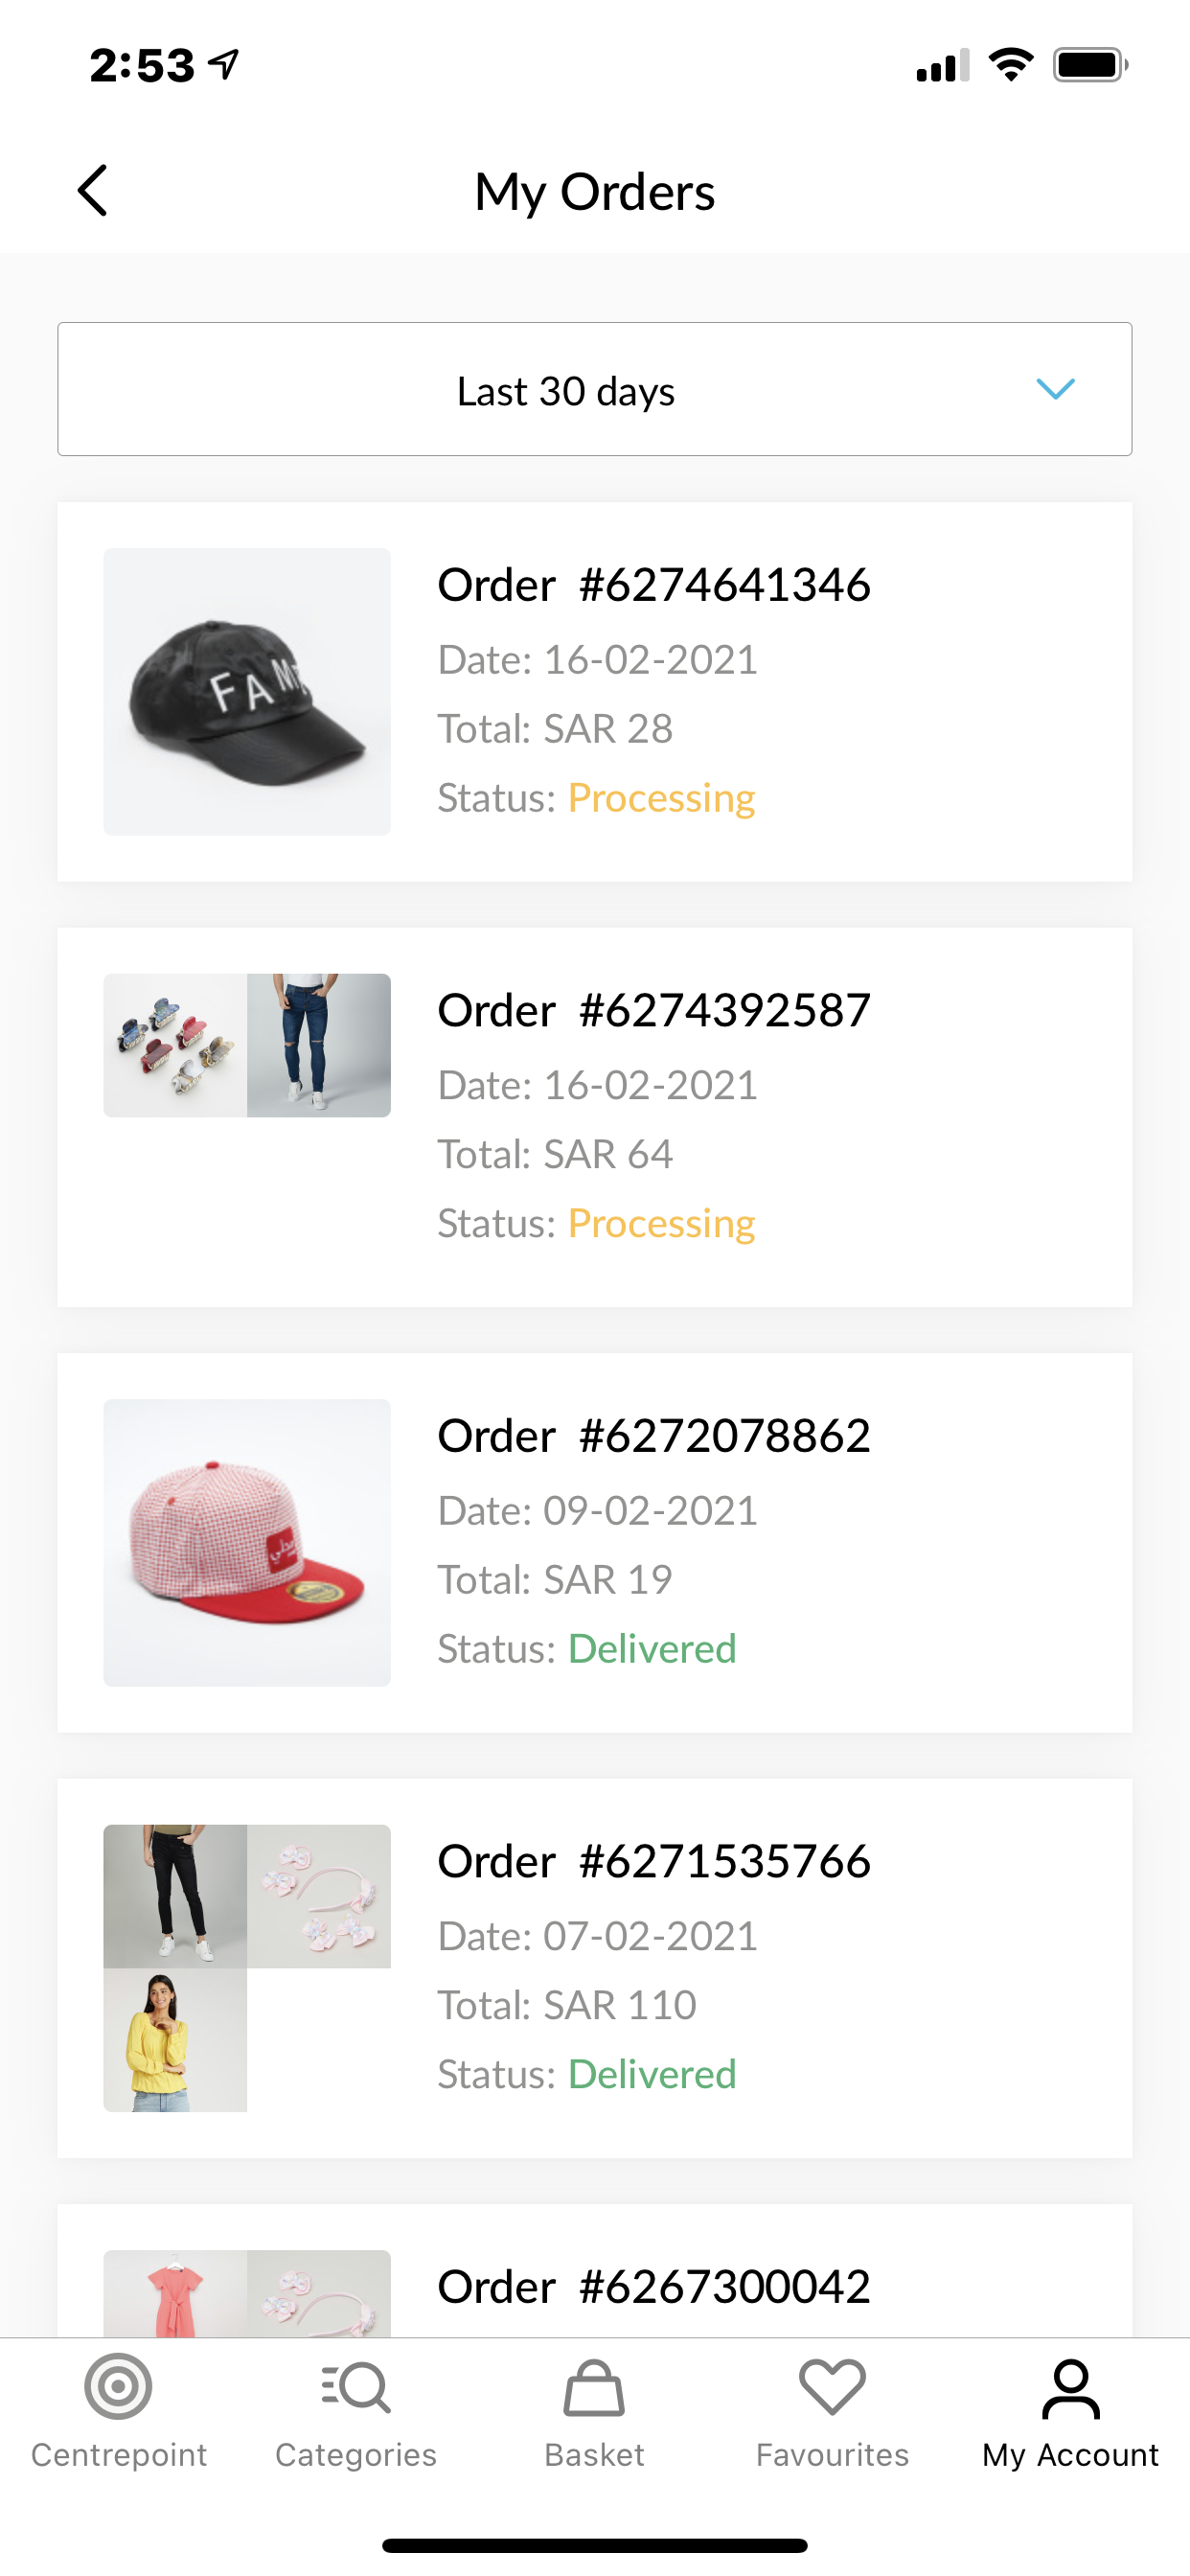Open order #6267300042 at the bottom
The image size is (1190, 2576).
click(654, 2287)
